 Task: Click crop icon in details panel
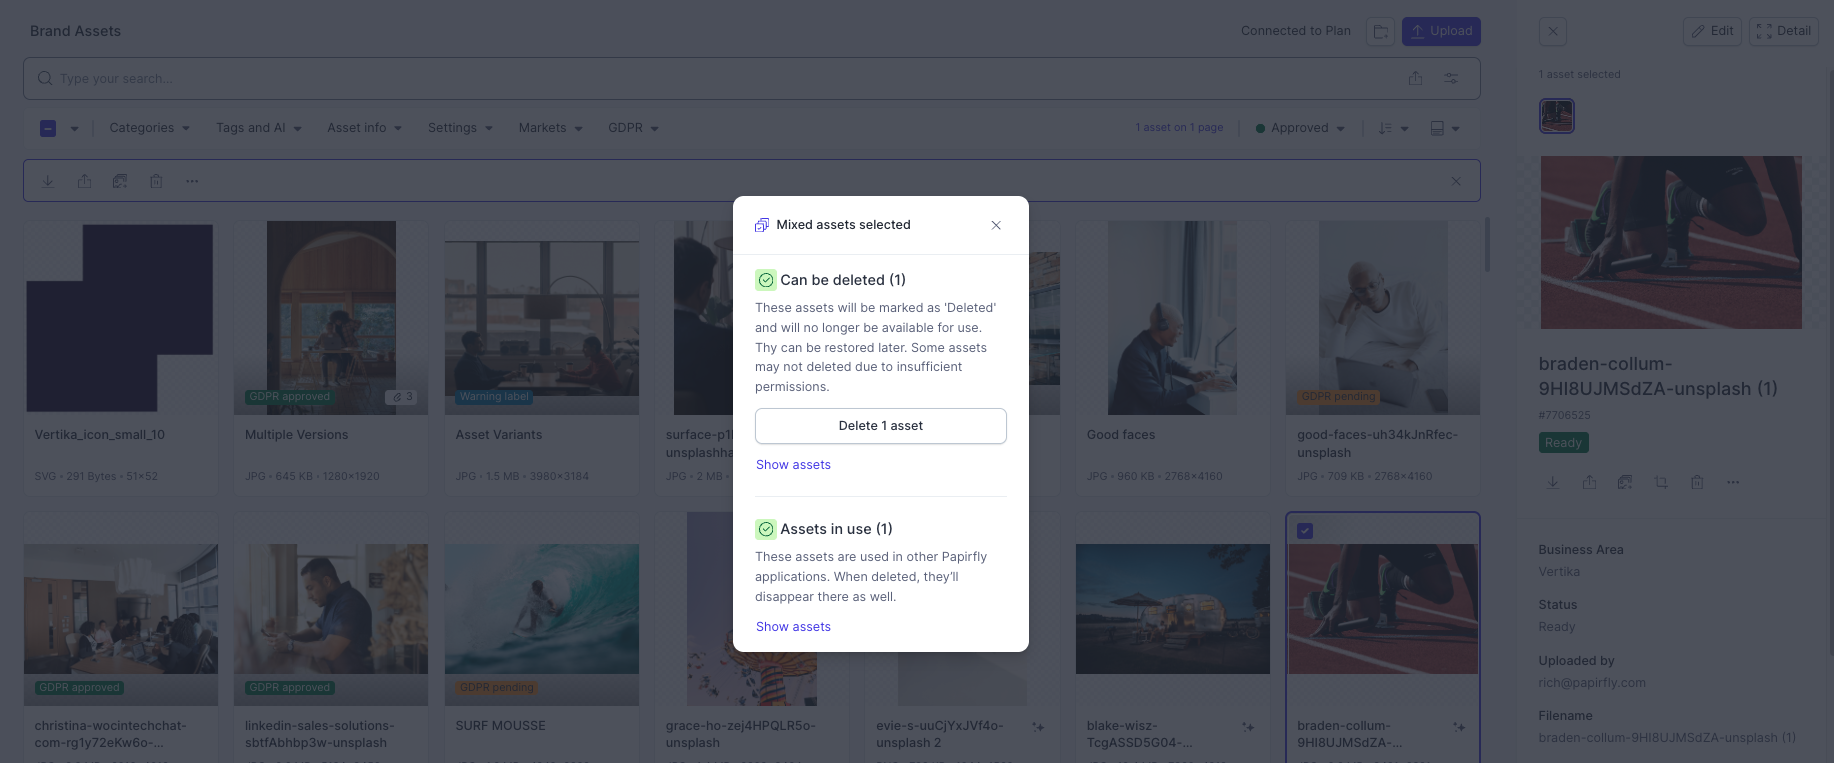click(1661, 482)
